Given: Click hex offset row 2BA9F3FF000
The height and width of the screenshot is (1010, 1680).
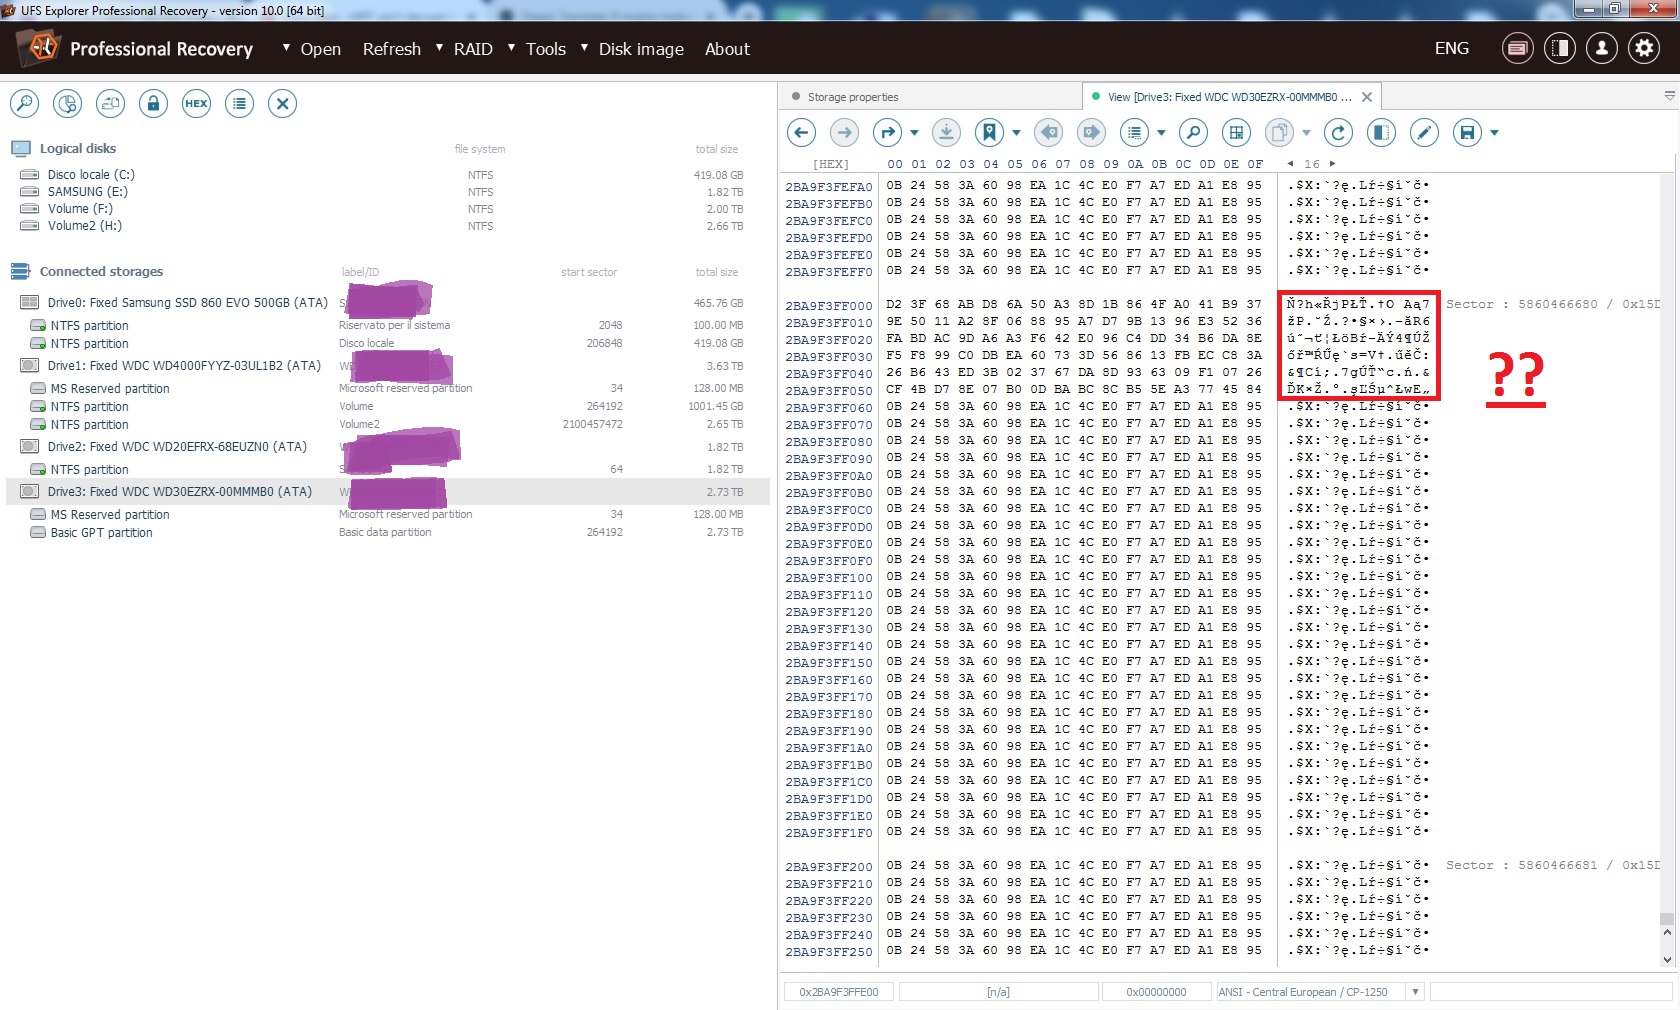Looking at the screenshot, I should [x=828, y=305].
